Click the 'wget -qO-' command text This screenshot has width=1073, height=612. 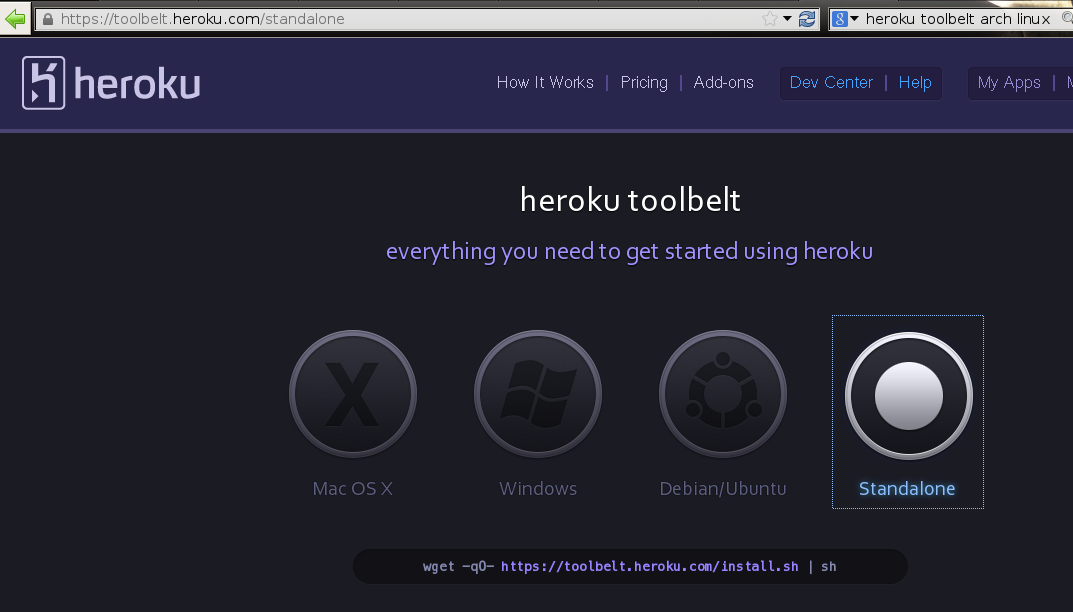tap(458, 566)
